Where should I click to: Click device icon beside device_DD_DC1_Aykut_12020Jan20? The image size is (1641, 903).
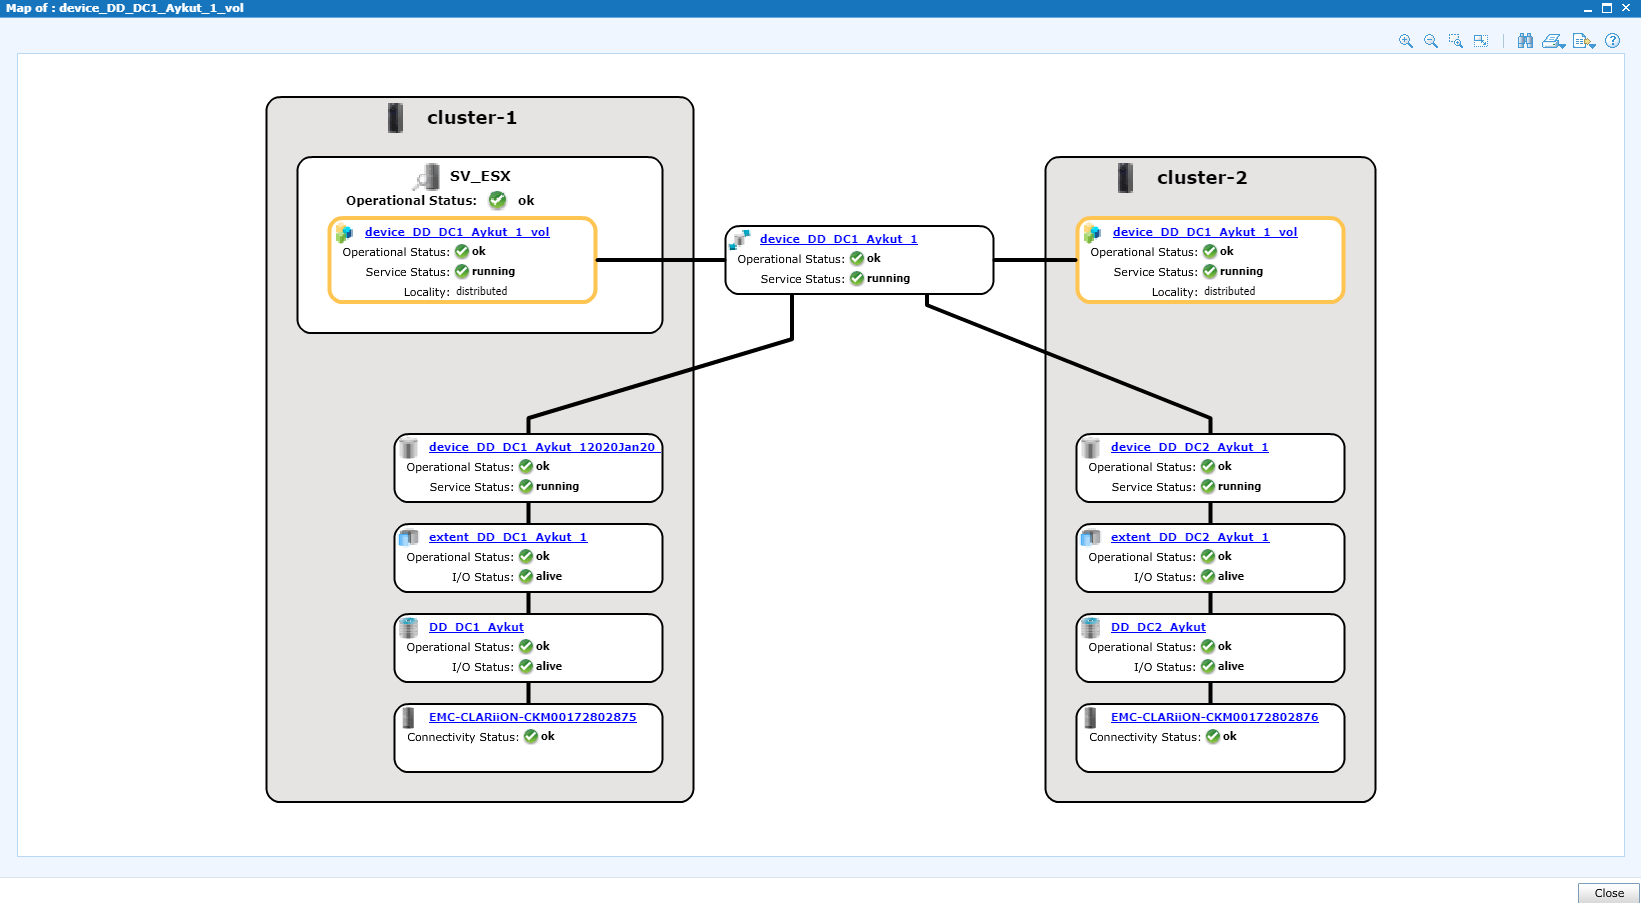(409, 448)
